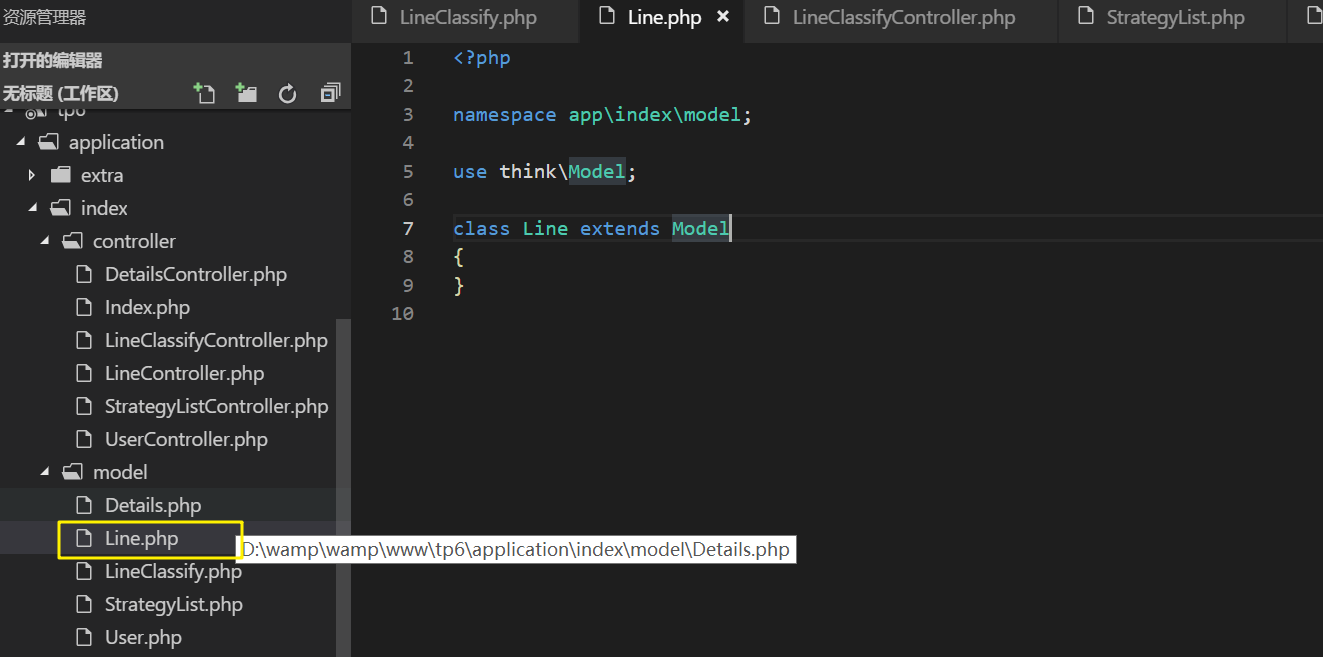Open DetailsController.php in the tree
1323x657 pixels.
click(196, 274)
